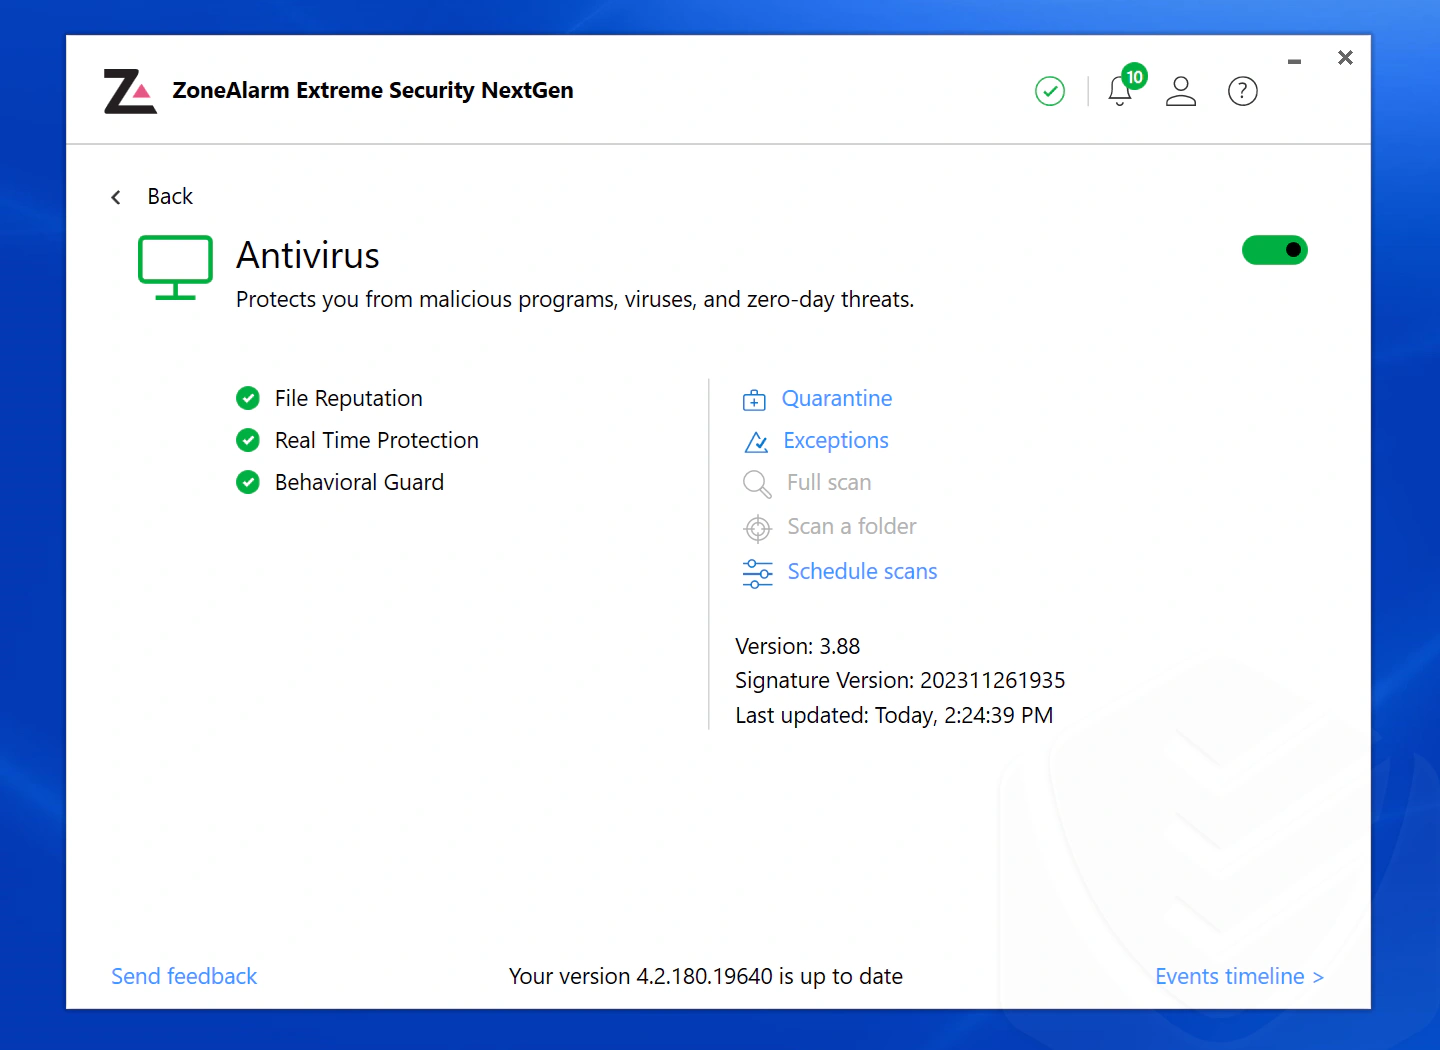Click the Schedule scans sliders icon
This screenshot has width=1440, height=1050.
tap(757, 573)
